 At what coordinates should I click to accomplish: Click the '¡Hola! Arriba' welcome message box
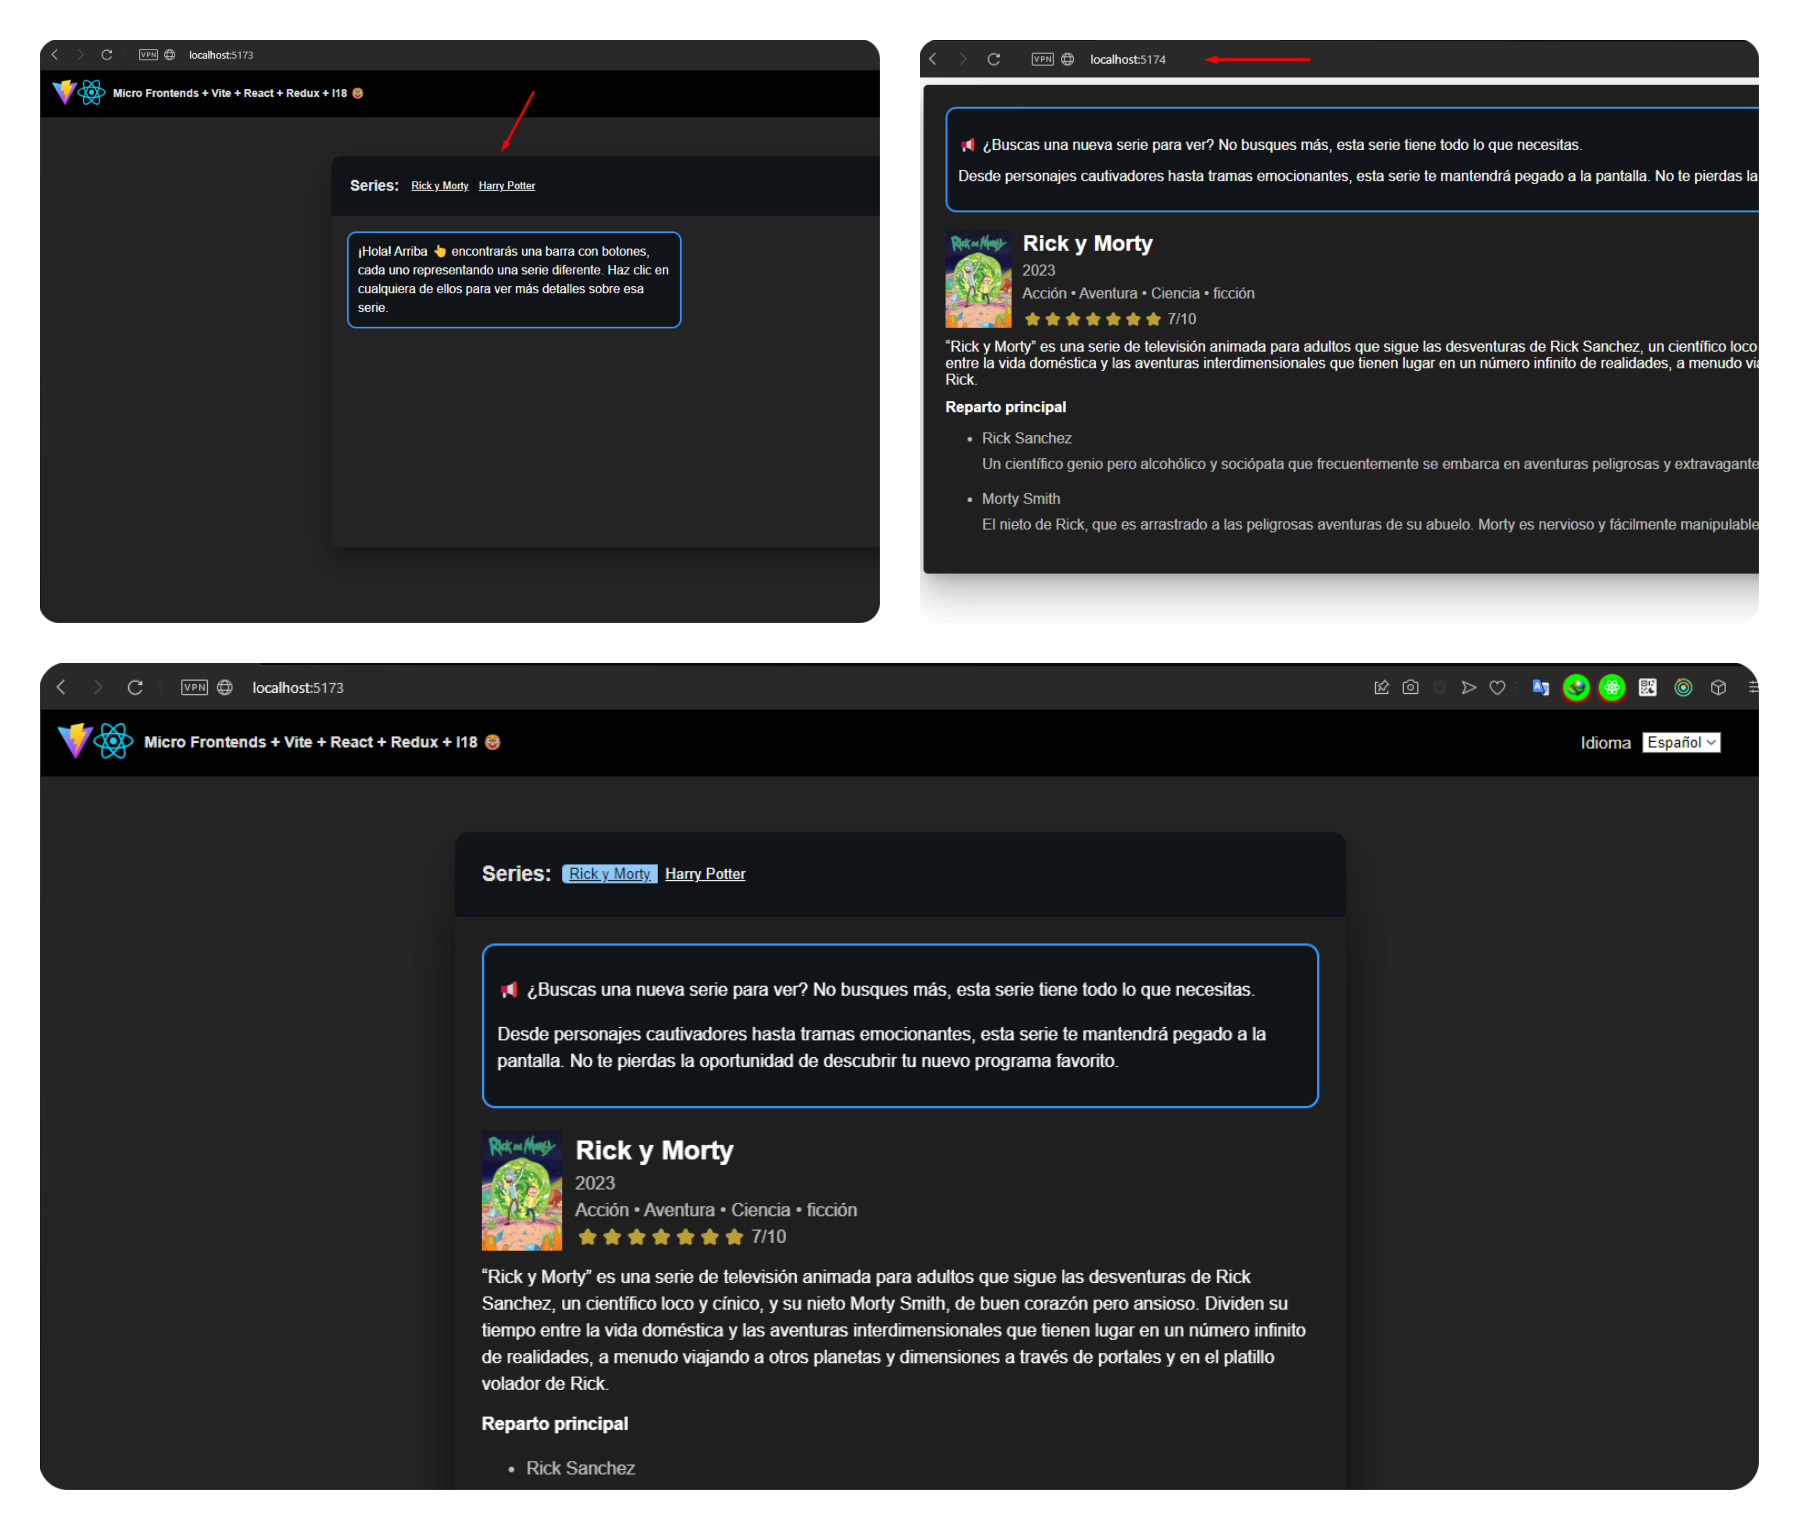[x=514, y=280]
